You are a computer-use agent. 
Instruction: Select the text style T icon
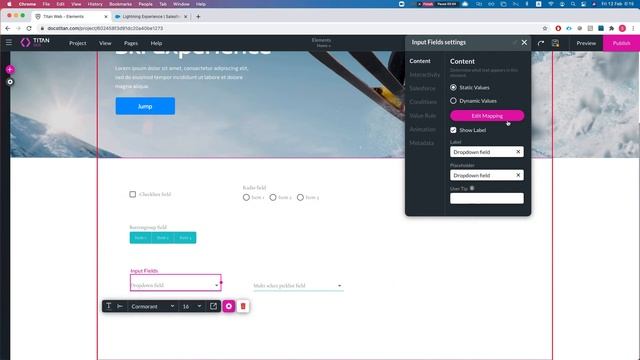point(109,306)
